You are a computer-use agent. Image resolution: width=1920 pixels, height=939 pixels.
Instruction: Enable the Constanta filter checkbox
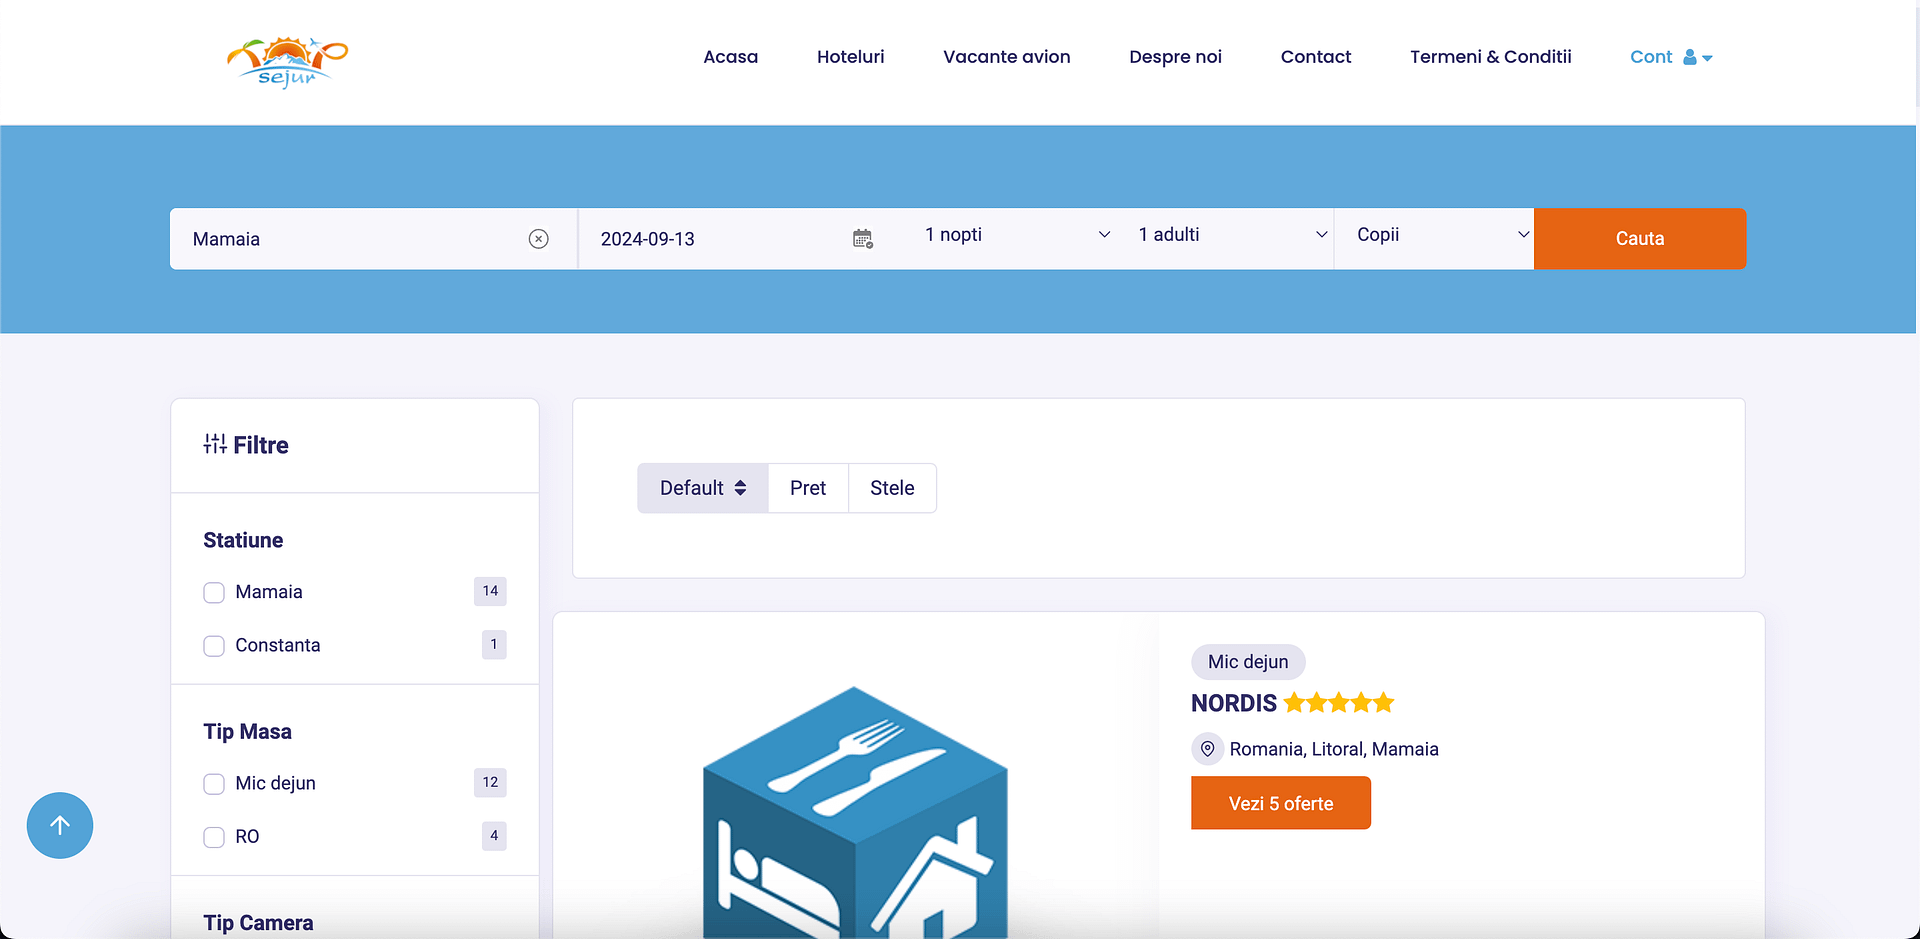[x=213, y=645]
